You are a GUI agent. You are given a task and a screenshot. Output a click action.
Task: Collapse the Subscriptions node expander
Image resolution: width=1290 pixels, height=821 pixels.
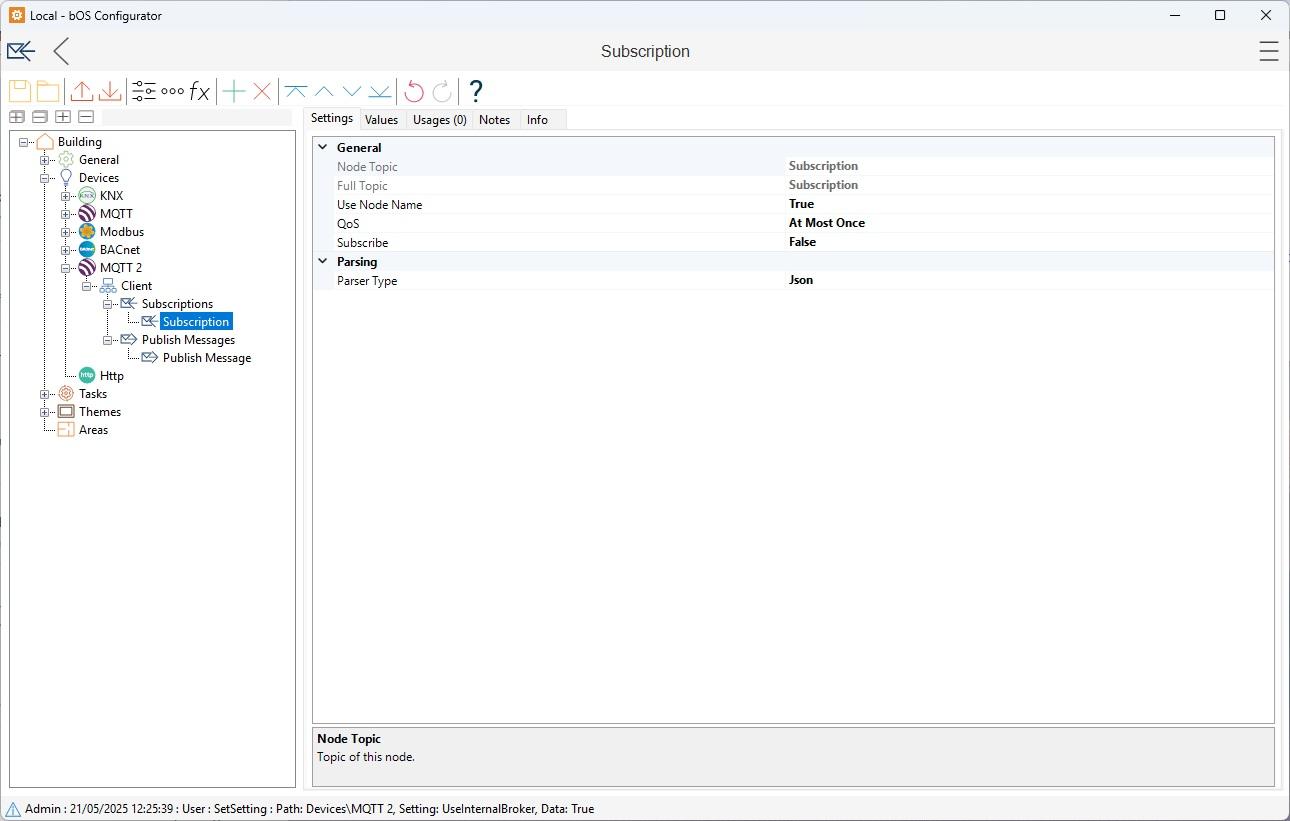[x=108, y=304]
